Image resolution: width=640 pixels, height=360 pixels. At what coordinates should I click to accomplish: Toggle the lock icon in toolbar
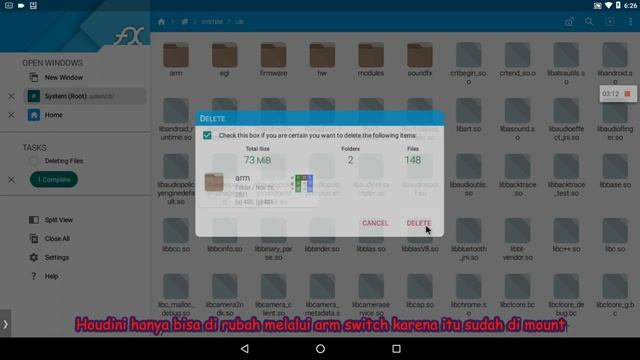coord(569,22)
